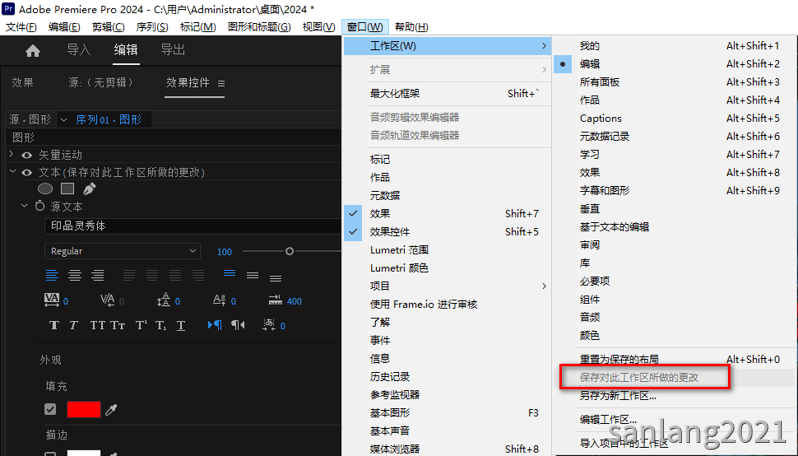This screenshot has width=798, height=456.
Task: Click the leading line-spacing icon
Action: pos(163,300)
